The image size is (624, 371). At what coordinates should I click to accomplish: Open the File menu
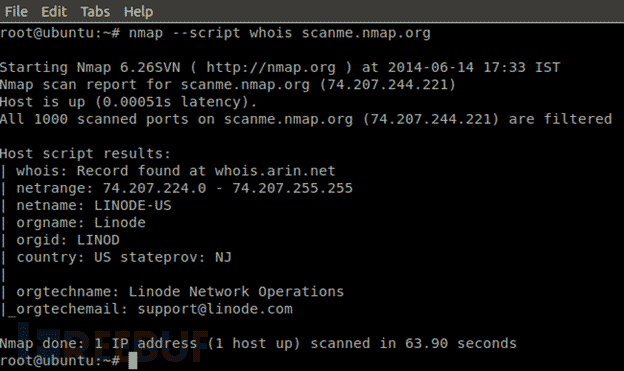click(16, 12)
